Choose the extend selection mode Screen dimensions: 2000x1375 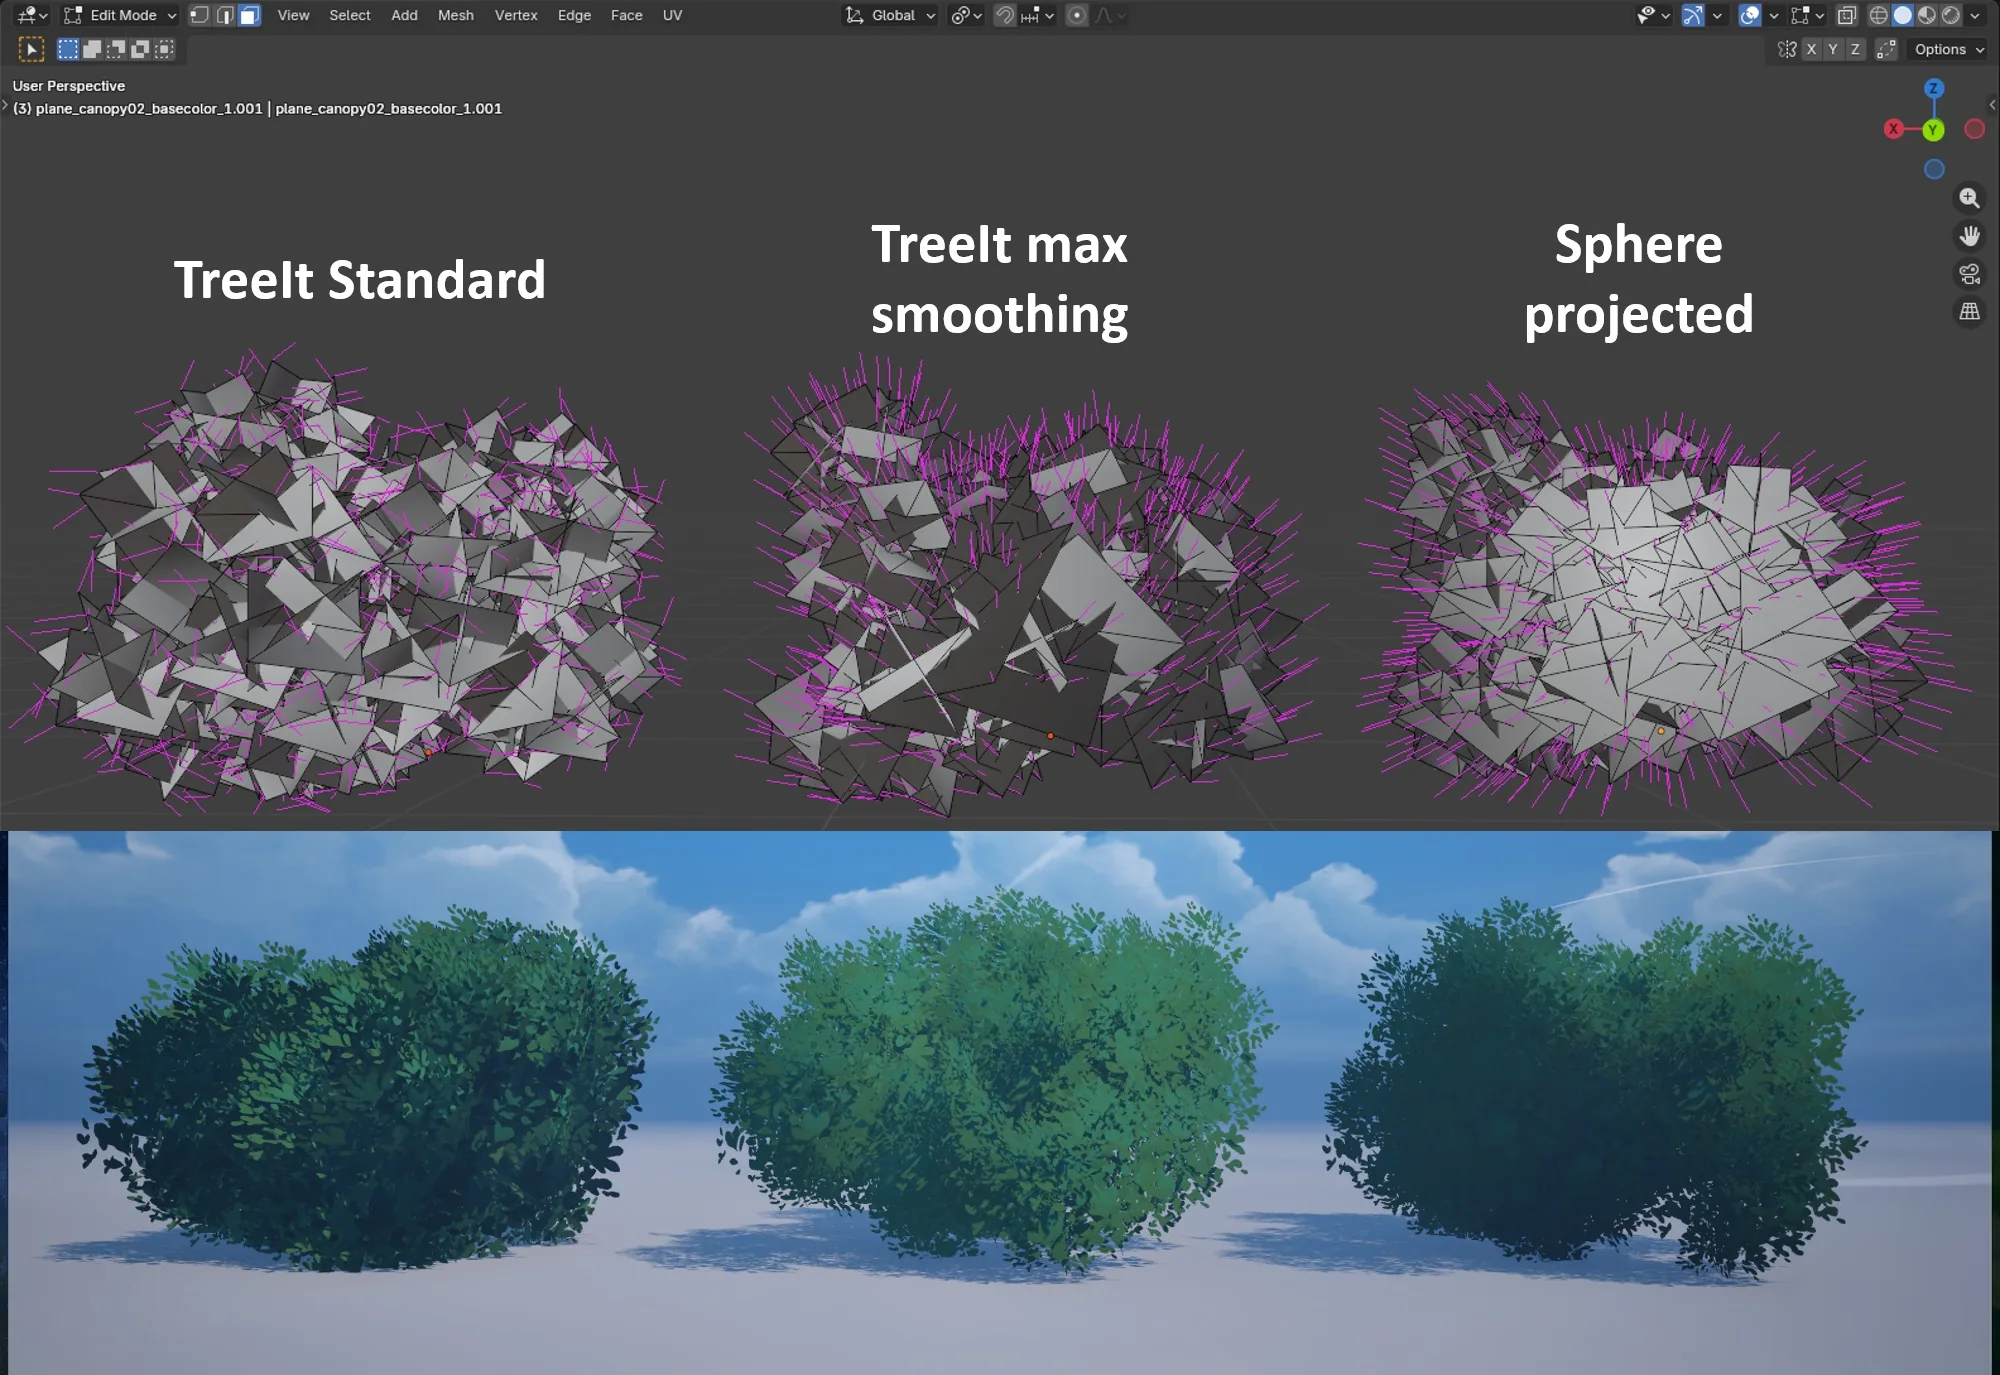(92, 49)
